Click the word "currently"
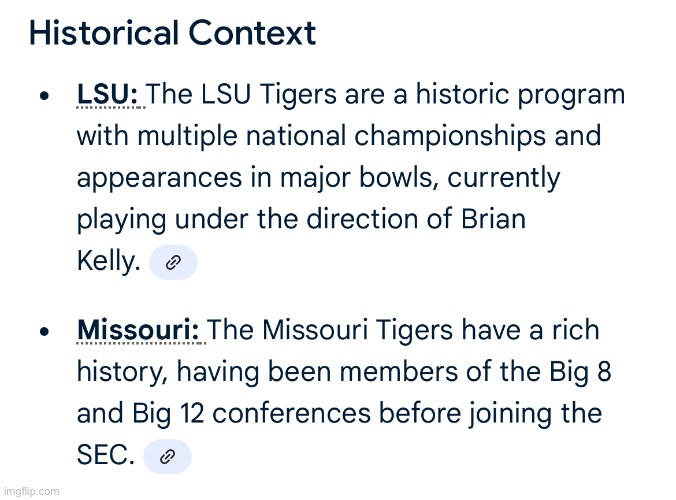 [503, 179]
